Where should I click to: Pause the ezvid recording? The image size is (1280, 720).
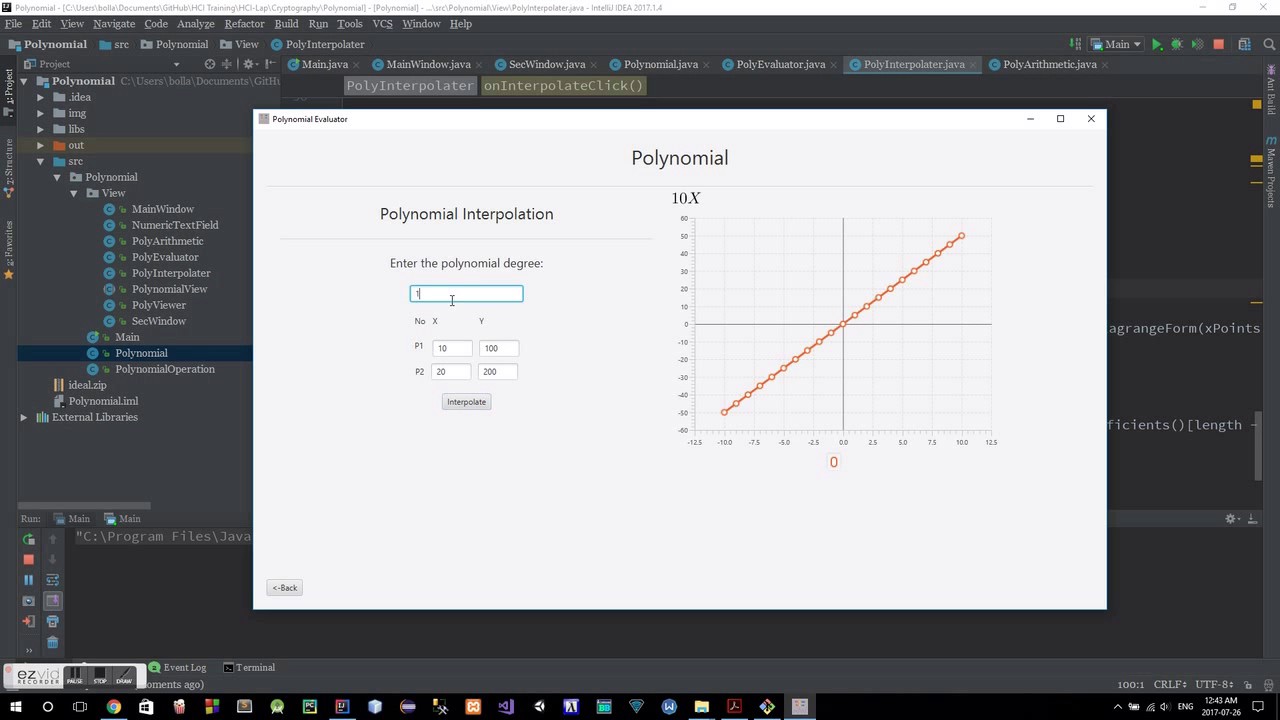pos(74,676)
